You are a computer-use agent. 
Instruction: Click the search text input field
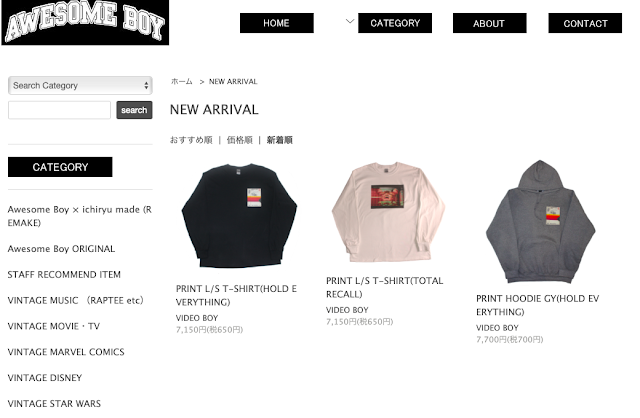pos(60,110)
